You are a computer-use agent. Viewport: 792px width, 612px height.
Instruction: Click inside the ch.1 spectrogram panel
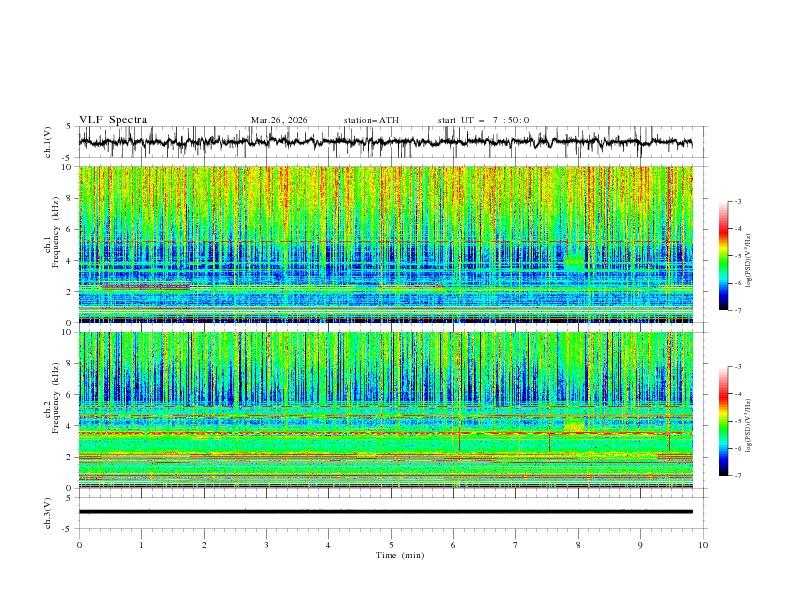click(x=385, y=244)
